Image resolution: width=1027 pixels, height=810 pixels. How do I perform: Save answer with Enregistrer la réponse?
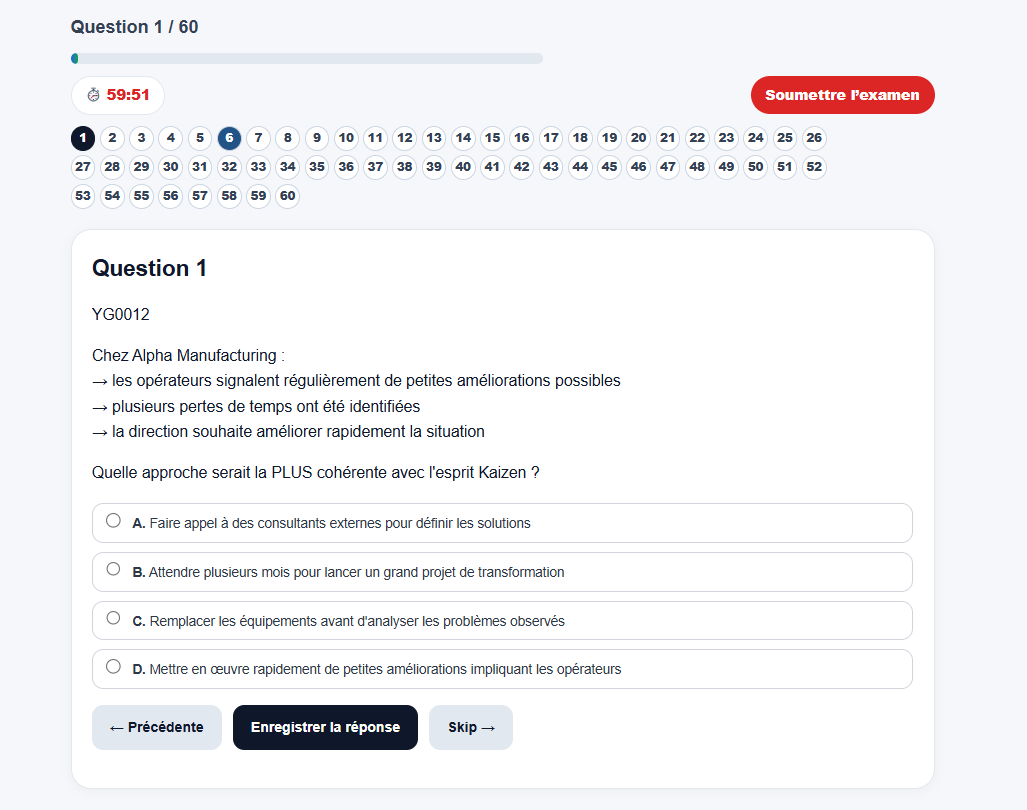(x=325, y=727)
